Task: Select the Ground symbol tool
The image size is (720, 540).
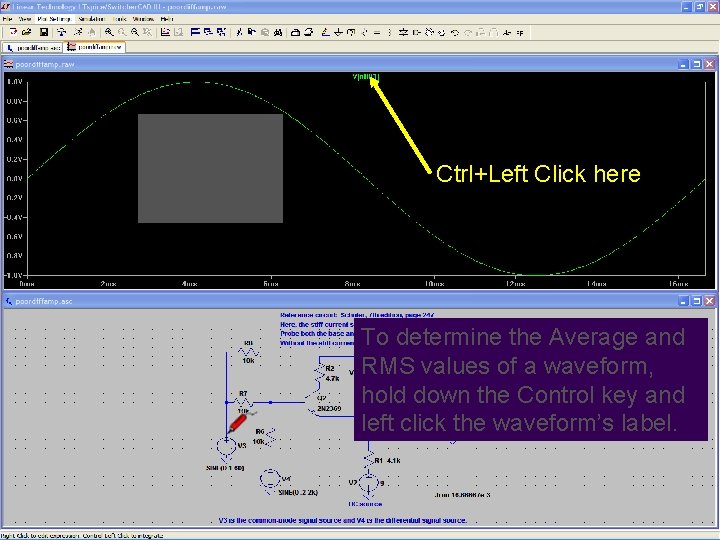Action: tap(338, 32)
